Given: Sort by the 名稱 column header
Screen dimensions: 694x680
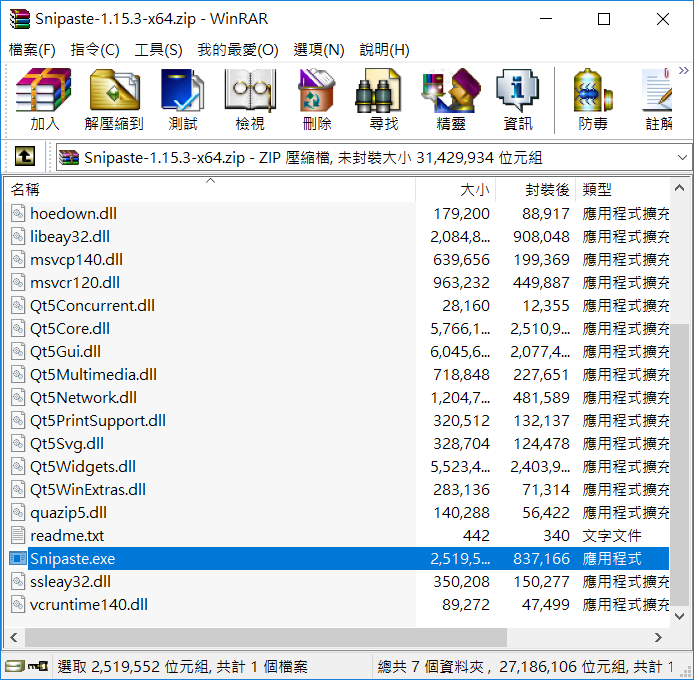Looking at the screenshot, I should pos(210,190).
